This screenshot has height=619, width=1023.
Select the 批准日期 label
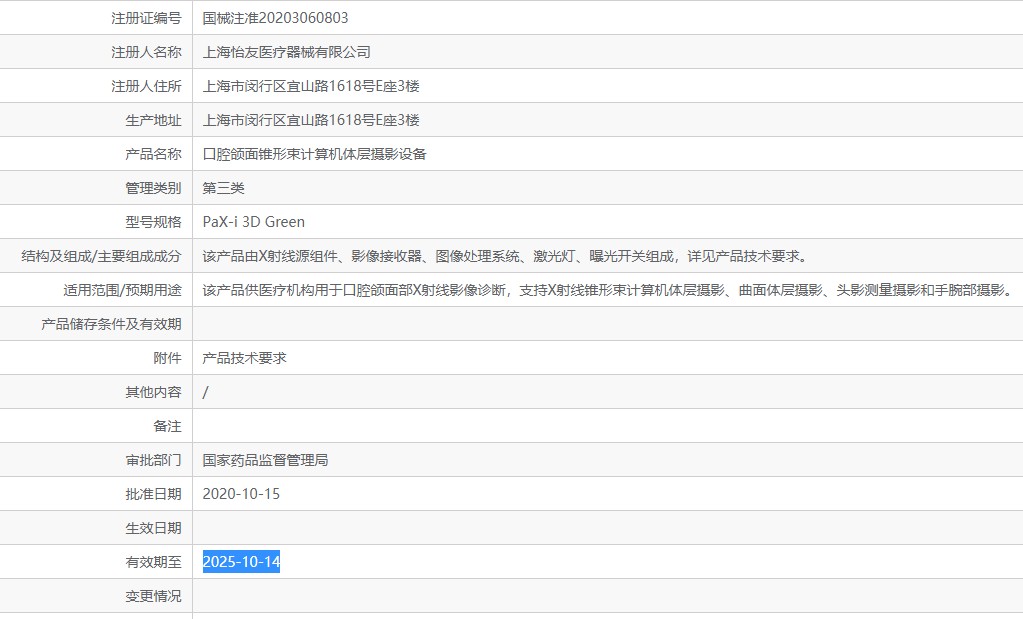153,494
